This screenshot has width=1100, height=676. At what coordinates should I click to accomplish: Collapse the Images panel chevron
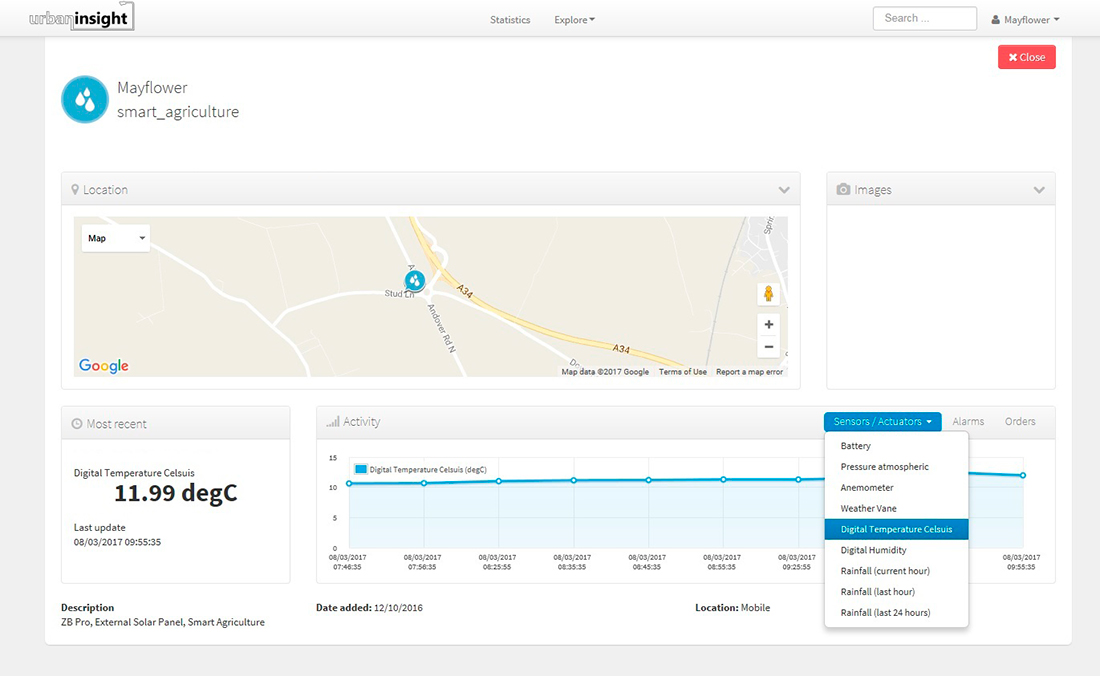tap(1039, 190)
